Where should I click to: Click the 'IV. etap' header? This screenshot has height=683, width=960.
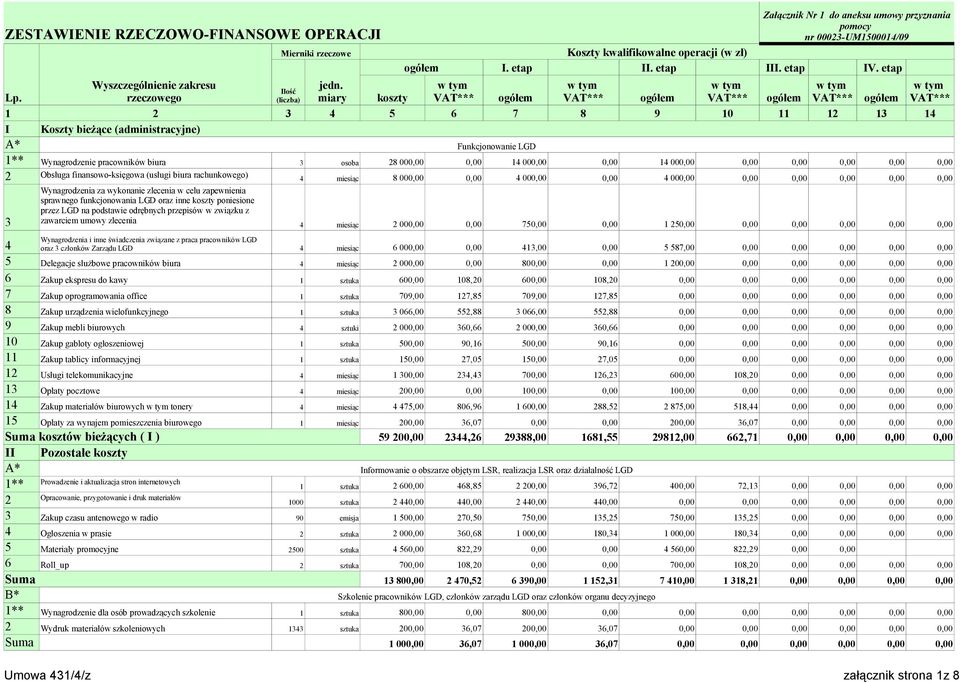[x=882, y=68]
